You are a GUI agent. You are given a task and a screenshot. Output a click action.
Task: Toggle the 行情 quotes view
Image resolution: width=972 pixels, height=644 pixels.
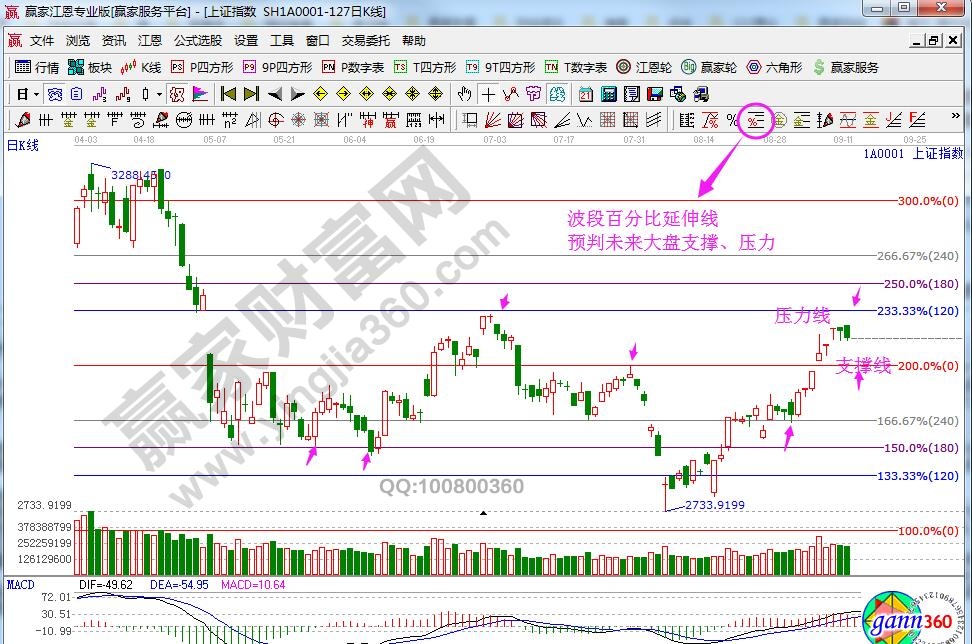pos(38,67)
